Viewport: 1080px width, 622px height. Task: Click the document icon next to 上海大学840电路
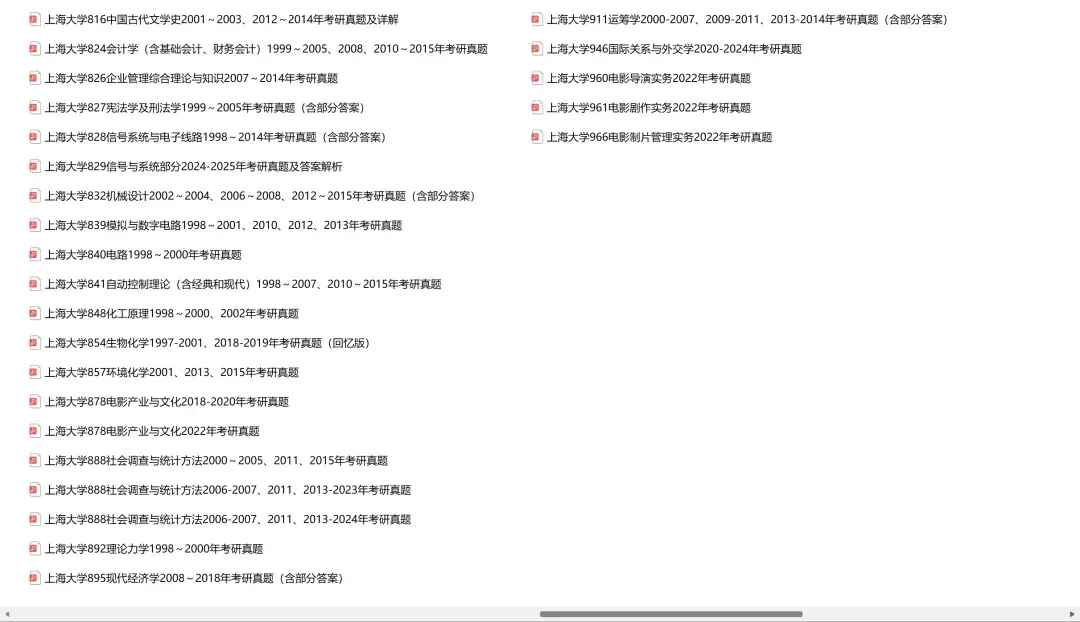click(x=34, y=254)
